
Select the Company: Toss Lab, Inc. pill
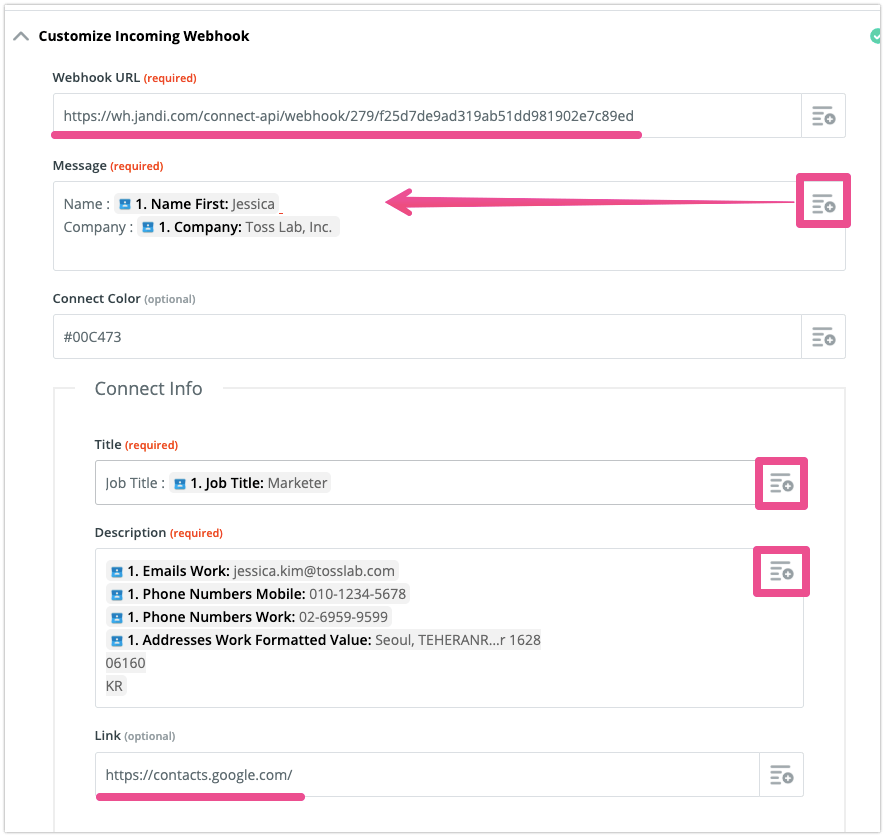click(x=238, y=227)
